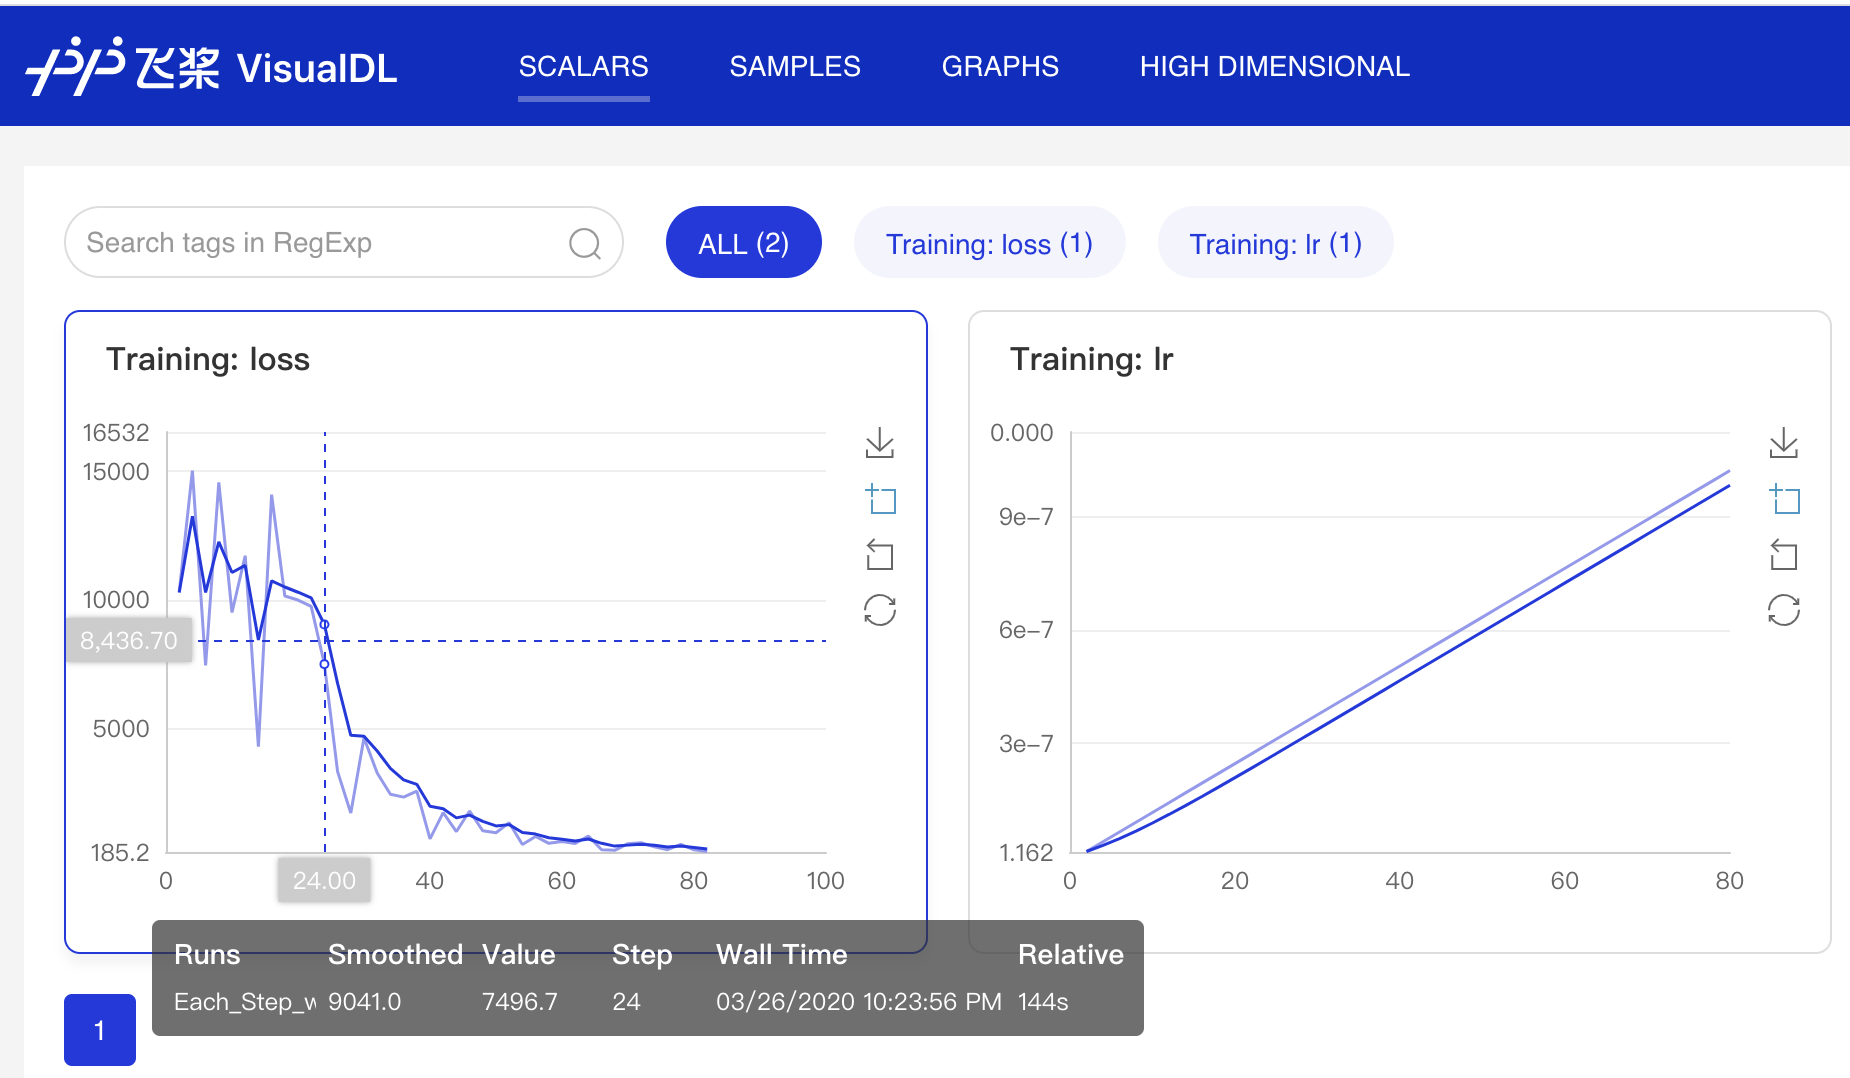Image resolution: width=1850 pixels, height=1078 pixels.
Task: Click the search magnifier icon
Action: tap(585, 243)
